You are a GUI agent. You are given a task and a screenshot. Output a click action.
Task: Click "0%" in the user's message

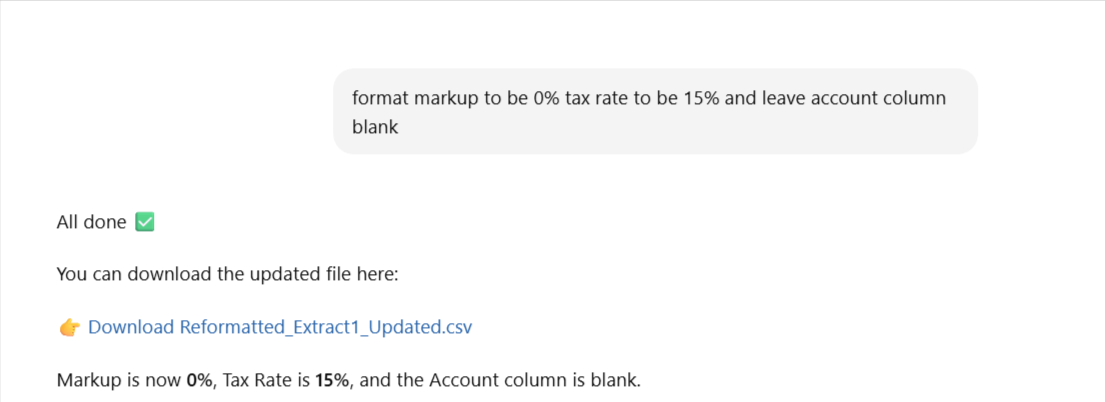[539, 98]
